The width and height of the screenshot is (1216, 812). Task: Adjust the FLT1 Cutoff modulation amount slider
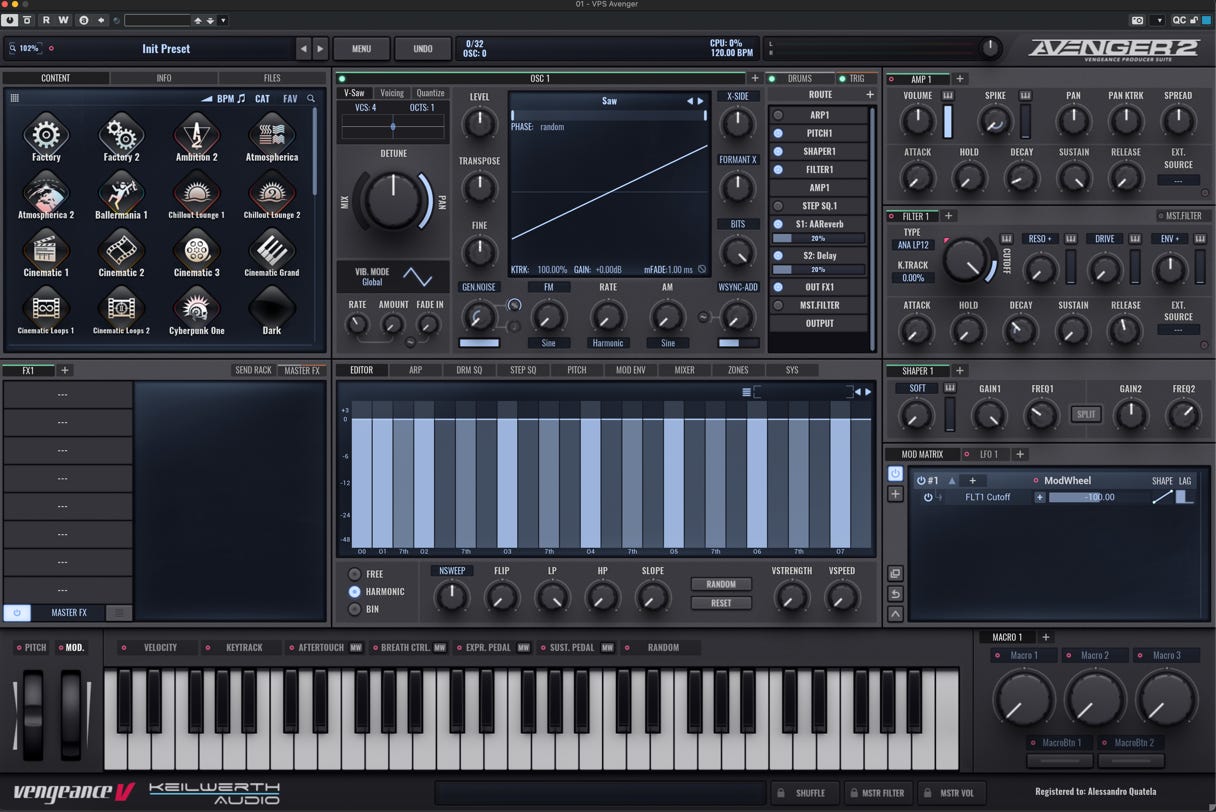click(x=1098, y=497)
